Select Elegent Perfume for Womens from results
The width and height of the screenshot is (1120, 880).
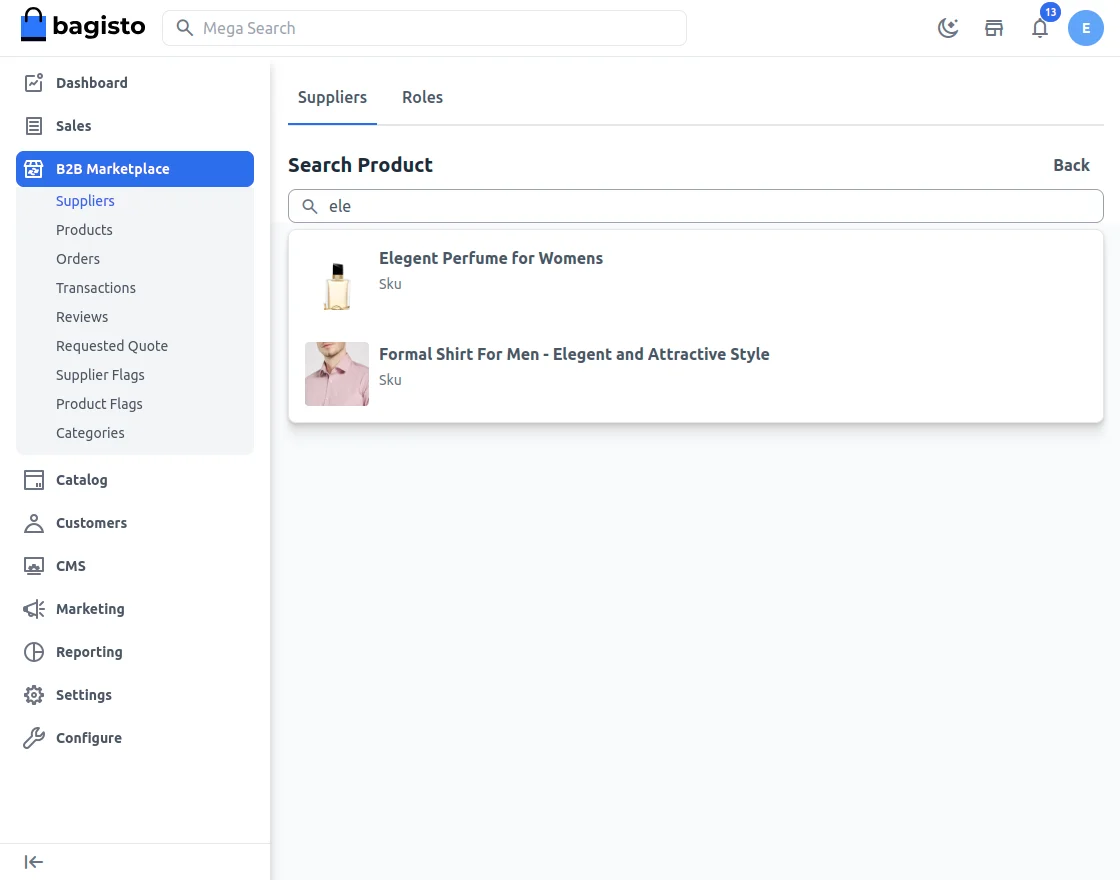[x=491, y=258]
